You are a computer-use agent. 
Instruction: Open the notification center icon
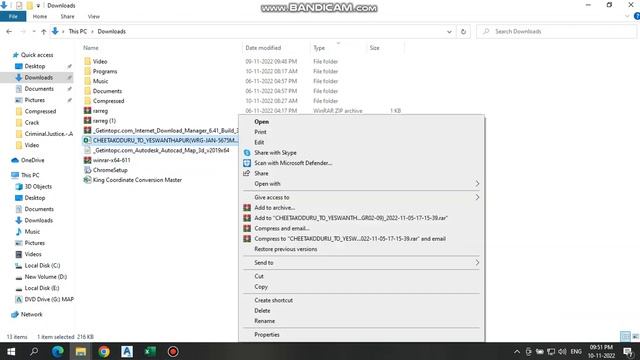pyautogui.click(x=628, y=351)
